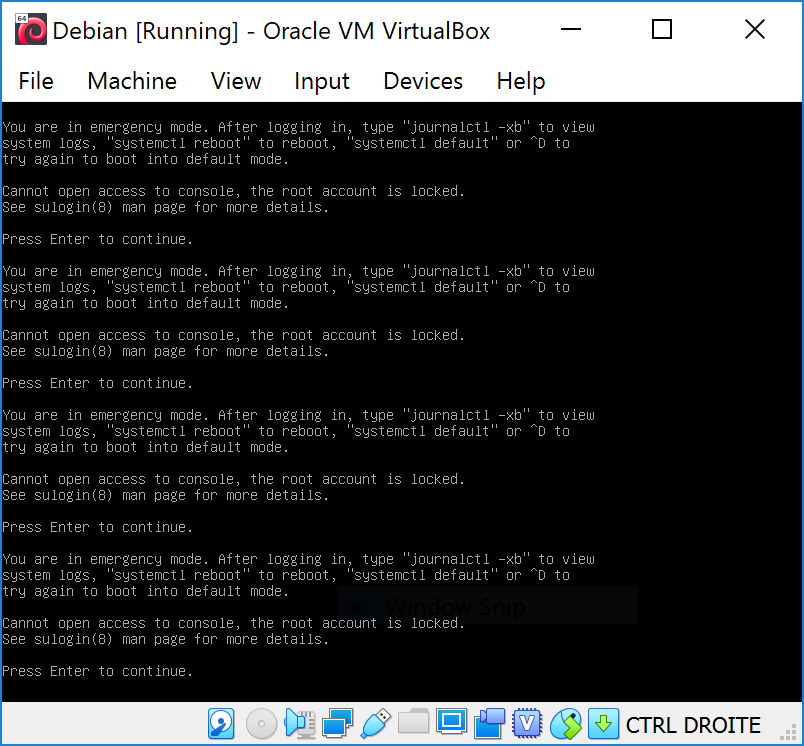
Task: Click the shared folders status icon
Action: click(413, 722)
